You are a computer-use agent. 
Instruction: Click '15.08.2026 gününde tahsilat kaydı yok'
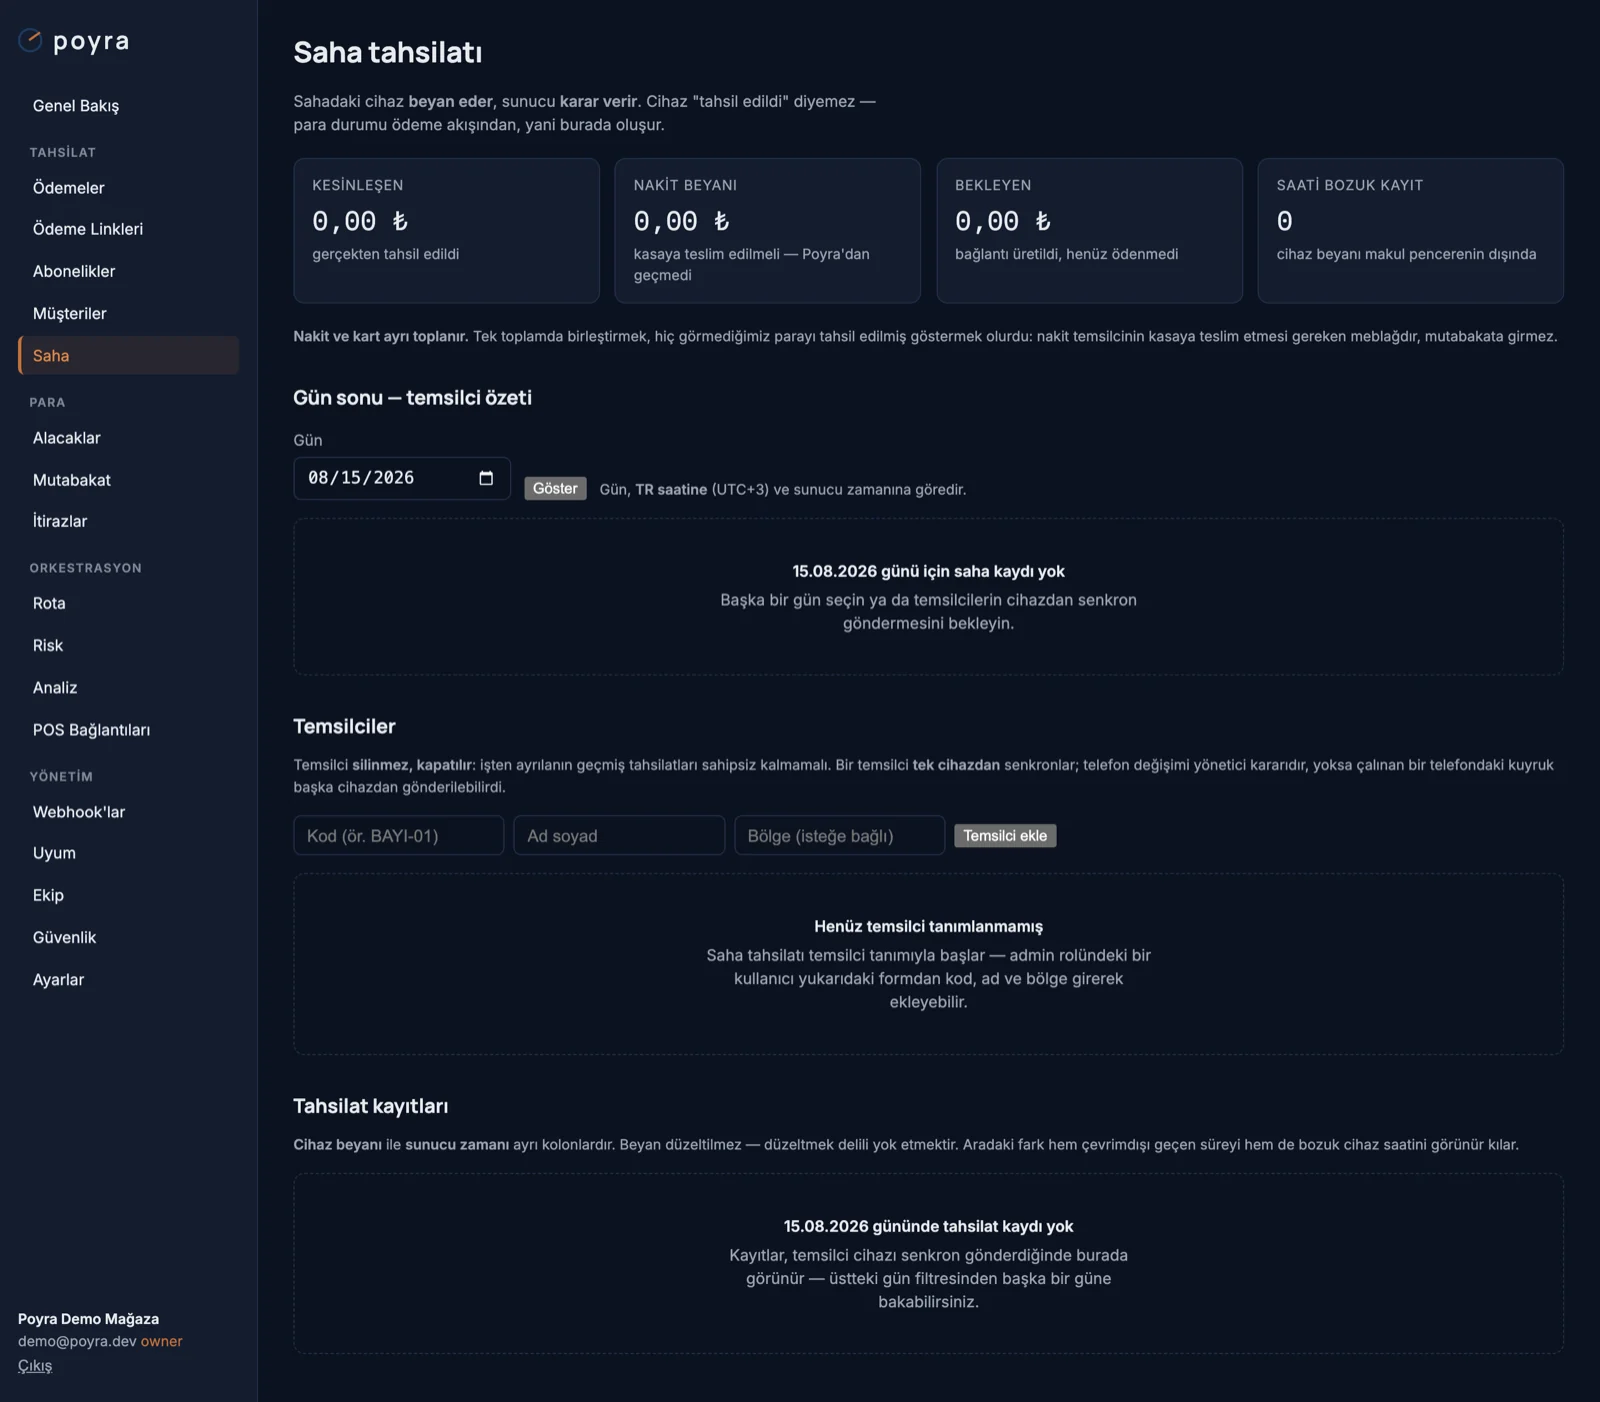[928, 1226]
